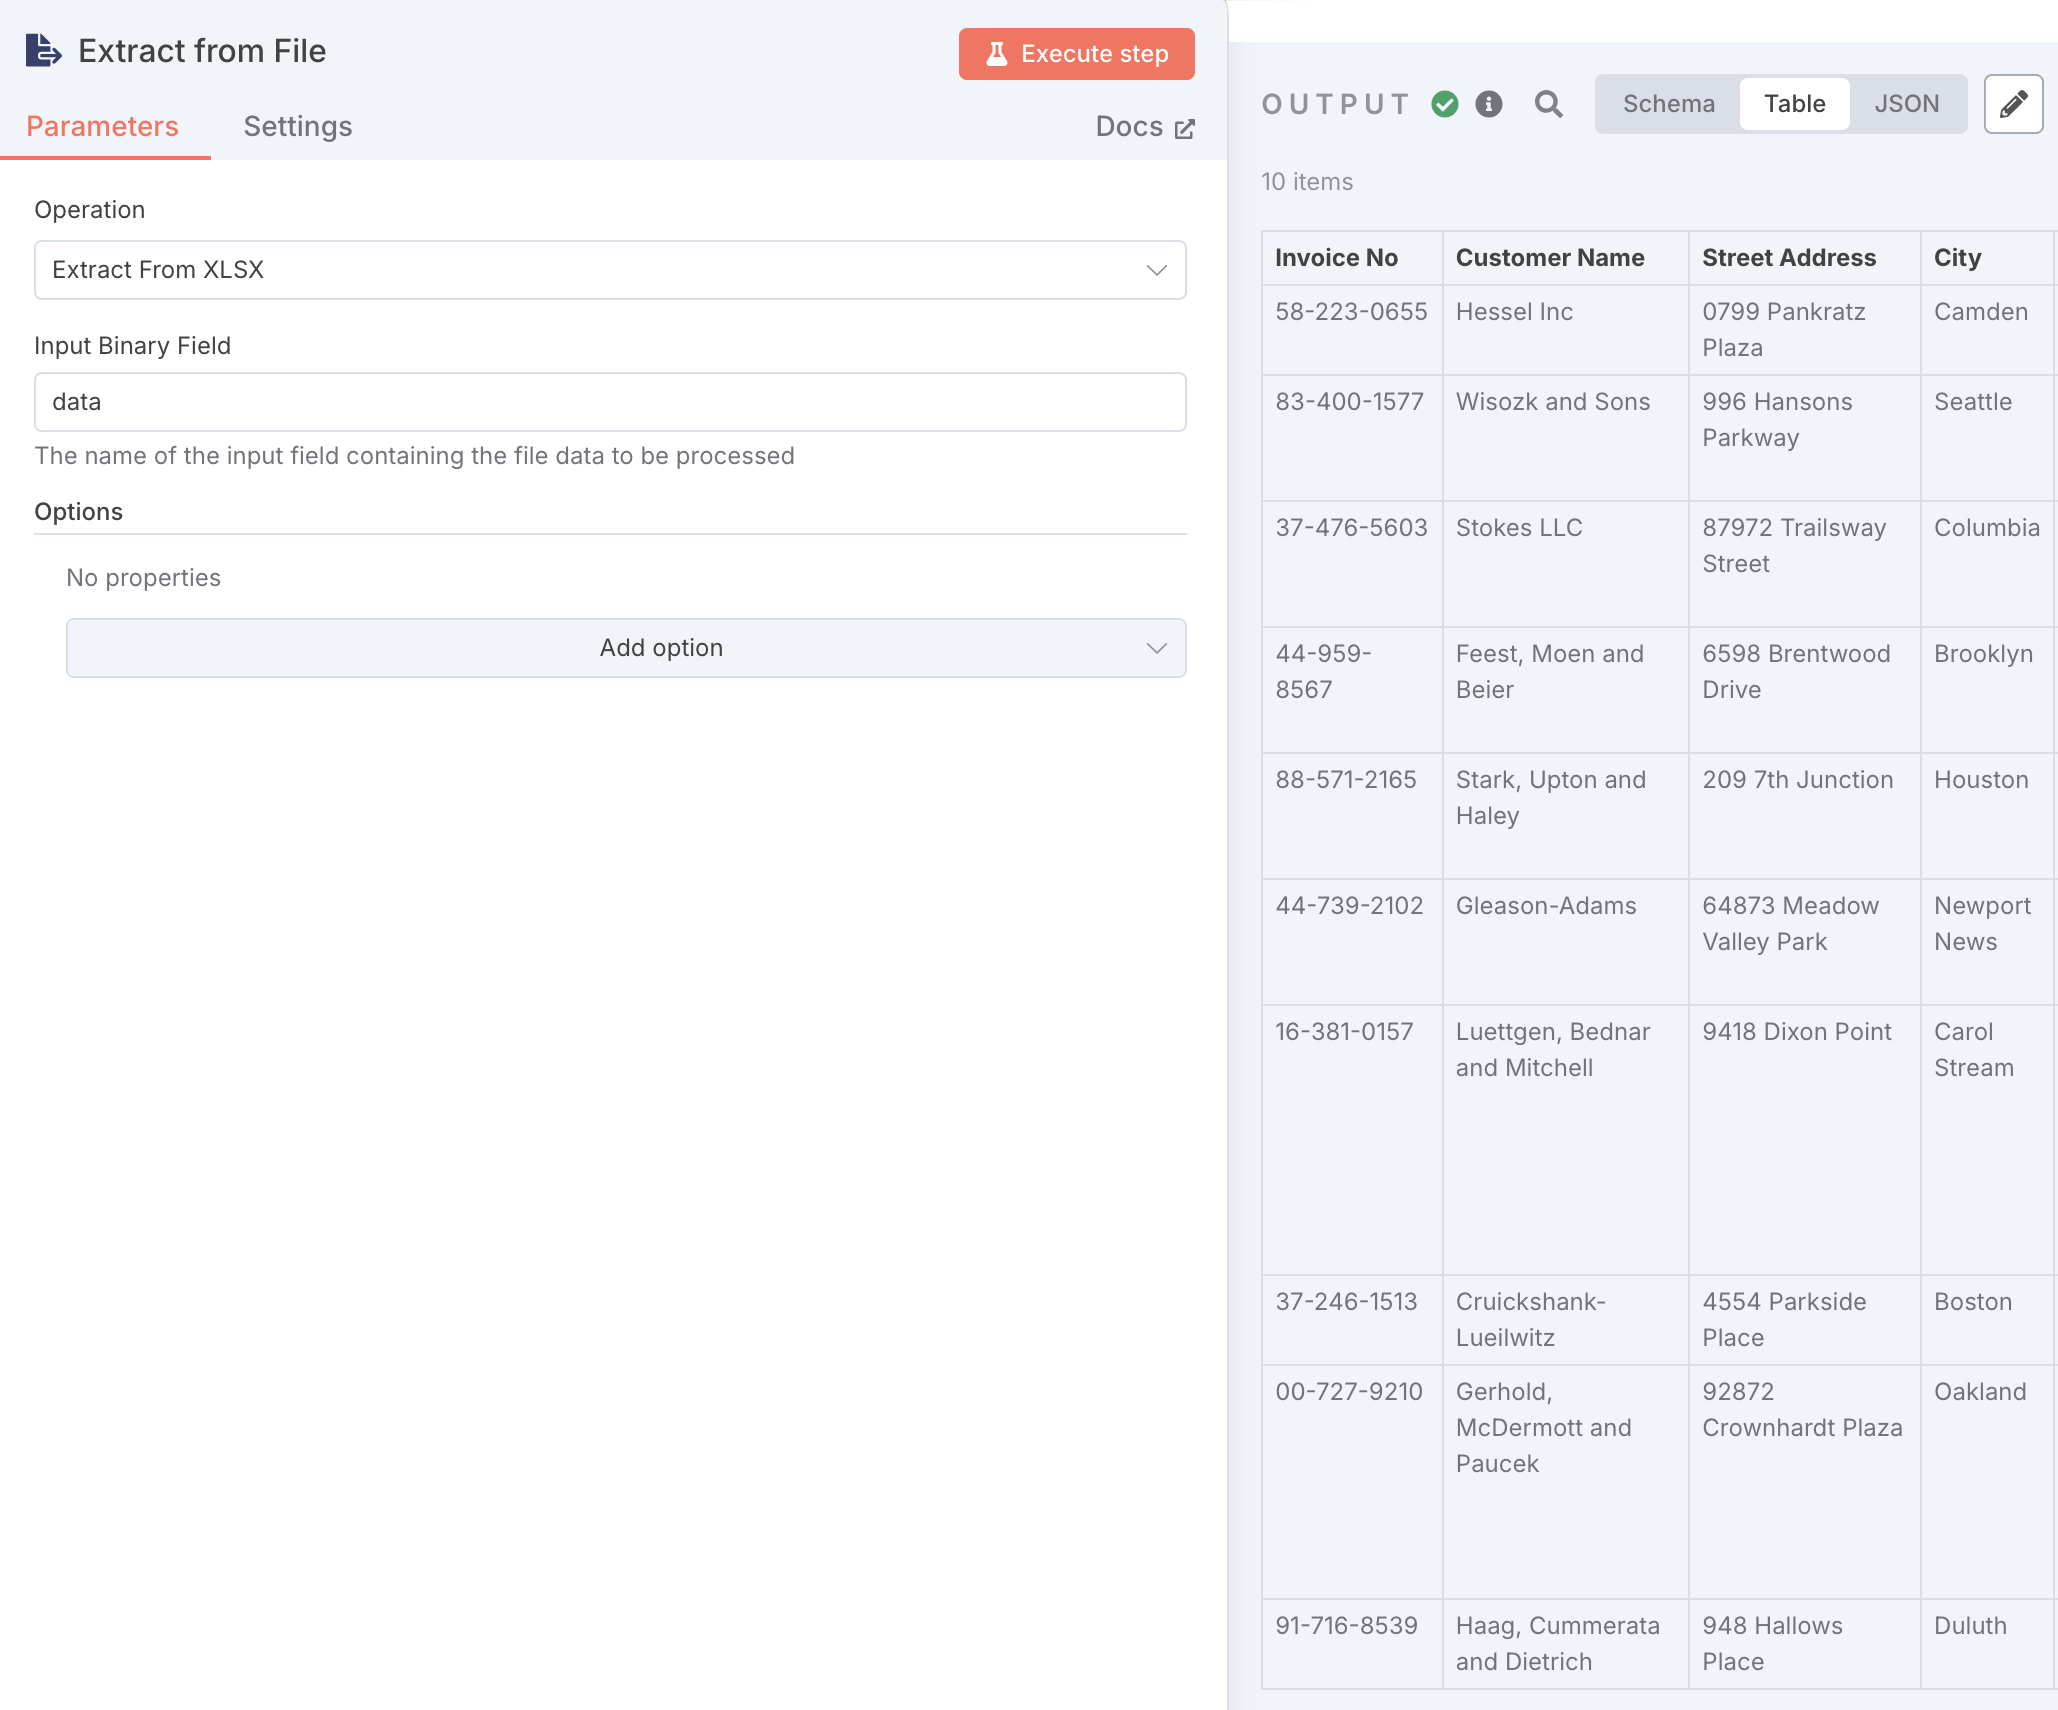Switch output view to Schema

coord(1668,104)
